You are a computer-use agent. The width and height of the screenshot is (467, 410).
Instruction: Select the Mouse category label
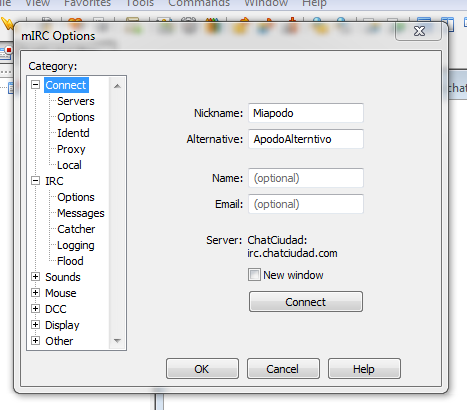pyautogui.click(x=61, y=293)
